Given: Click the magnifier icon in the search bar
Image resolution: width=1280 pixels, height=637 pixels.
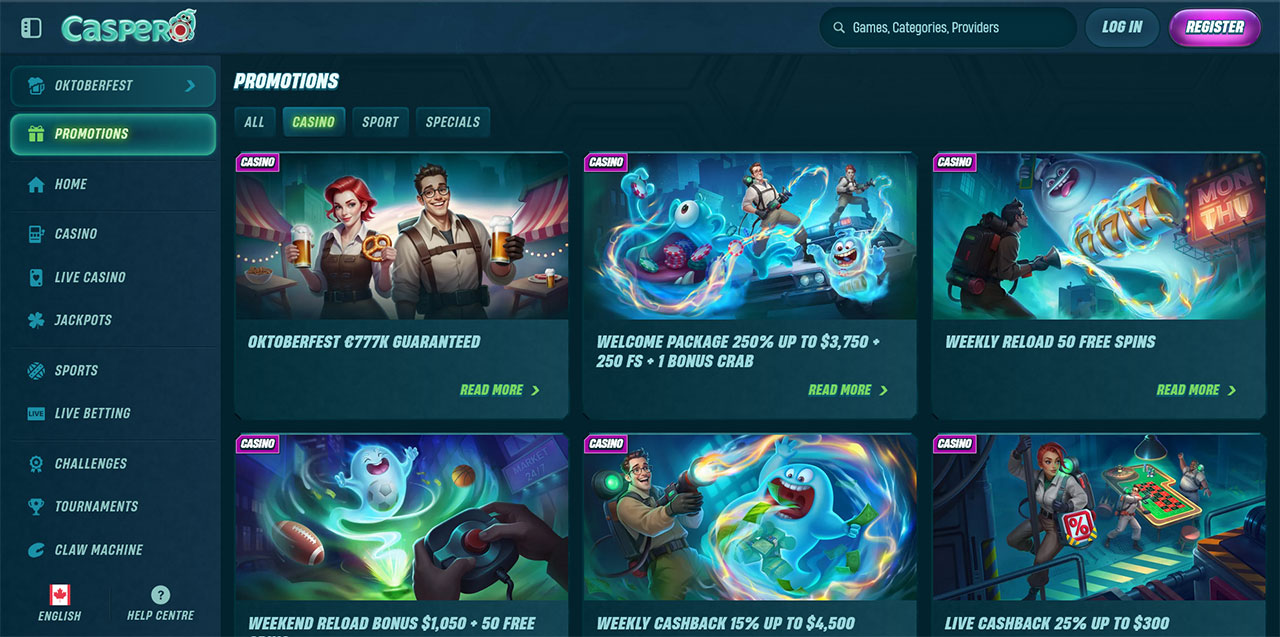Looking at the screenshot, I should pos(837,28).
